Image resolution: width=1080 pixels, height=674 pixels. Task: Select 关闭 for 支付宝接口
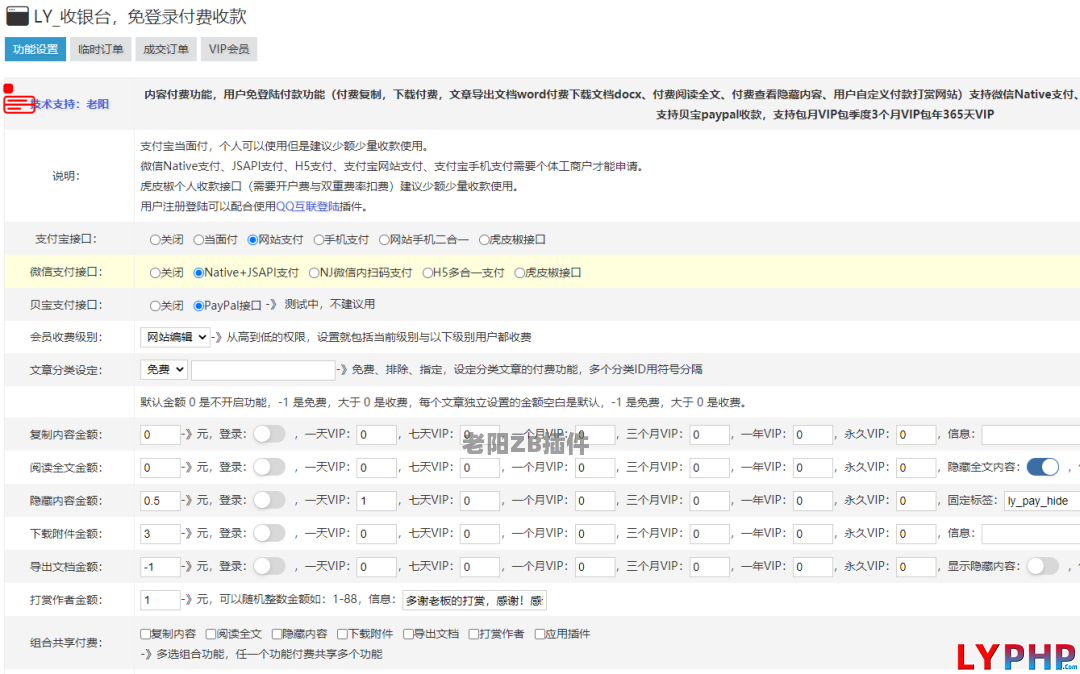click(x=155, y=240)
